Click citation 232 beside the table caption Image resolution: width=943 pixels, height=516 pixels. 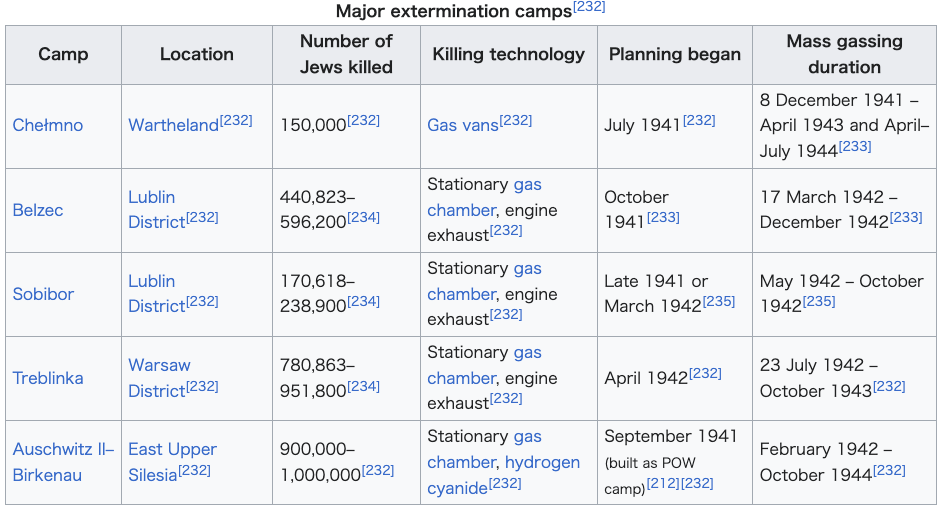point(589,7)
